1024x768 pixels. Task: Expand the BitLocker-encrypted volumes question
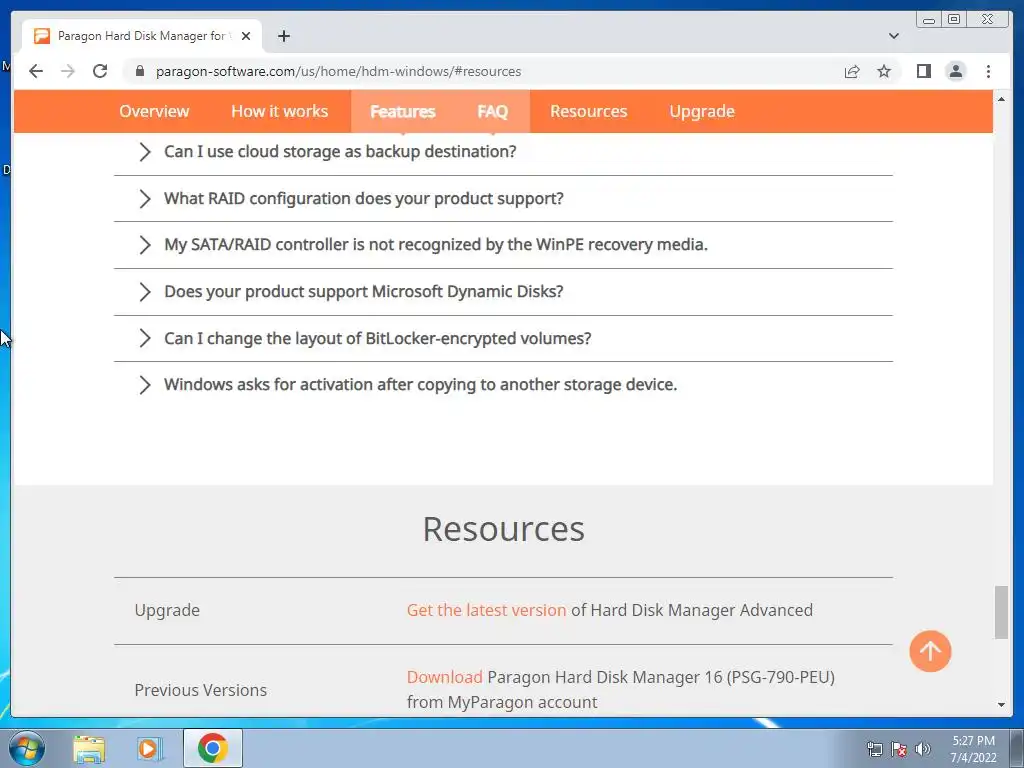point(503,338)
